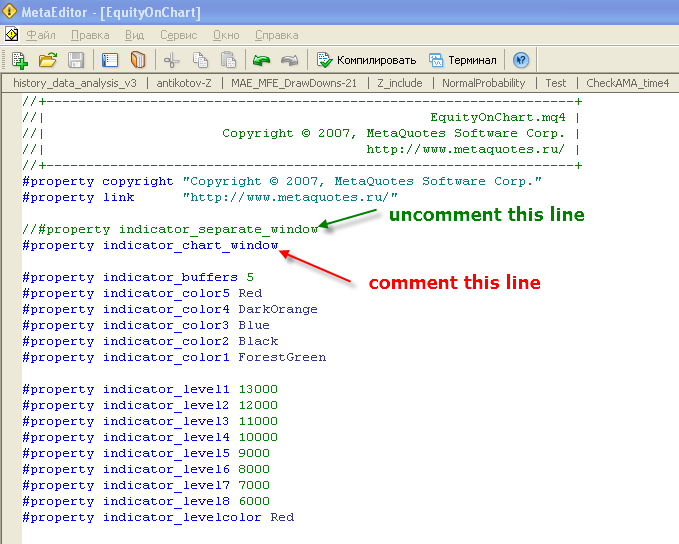This screenshot has width=679, height=544.
Task: Switch to MAE_MFE_DrawDowns-21 tab
Action: pyautogui.click(x=294, y=83)
